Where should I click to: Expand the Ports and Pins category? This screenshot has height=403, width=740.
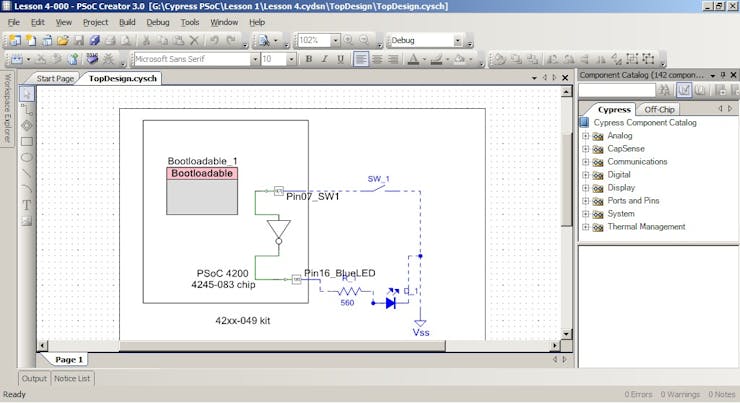[x=586, y=201]
